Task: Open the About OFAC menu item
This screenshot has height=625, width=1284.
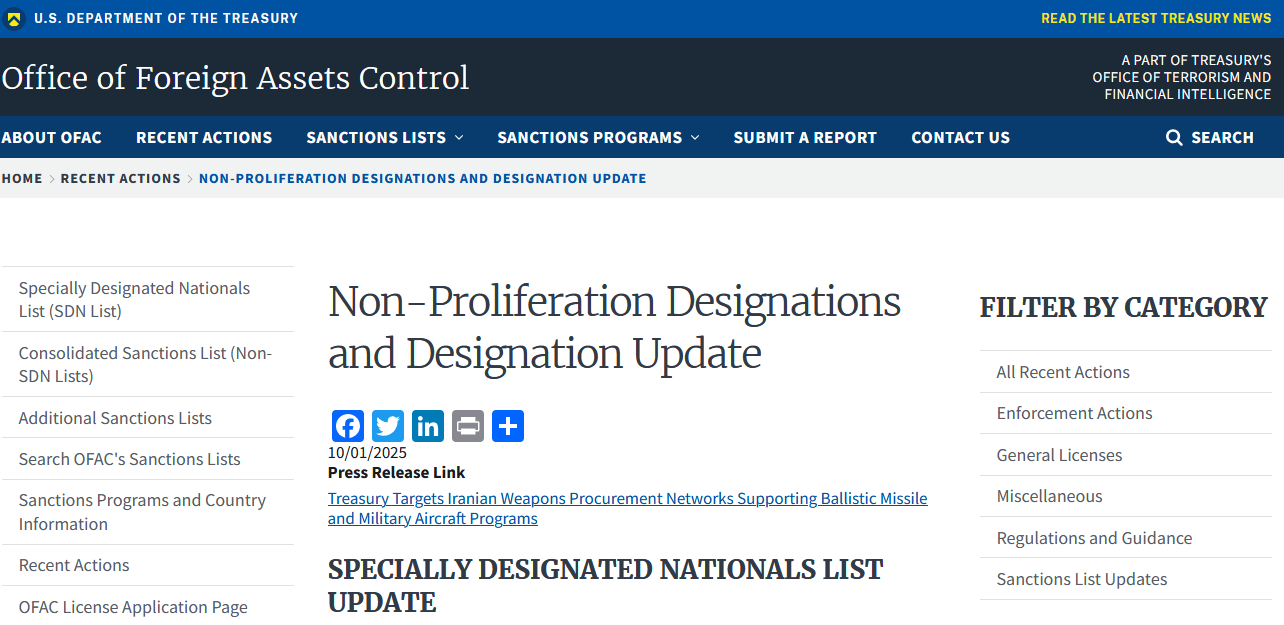Action: 52,138
